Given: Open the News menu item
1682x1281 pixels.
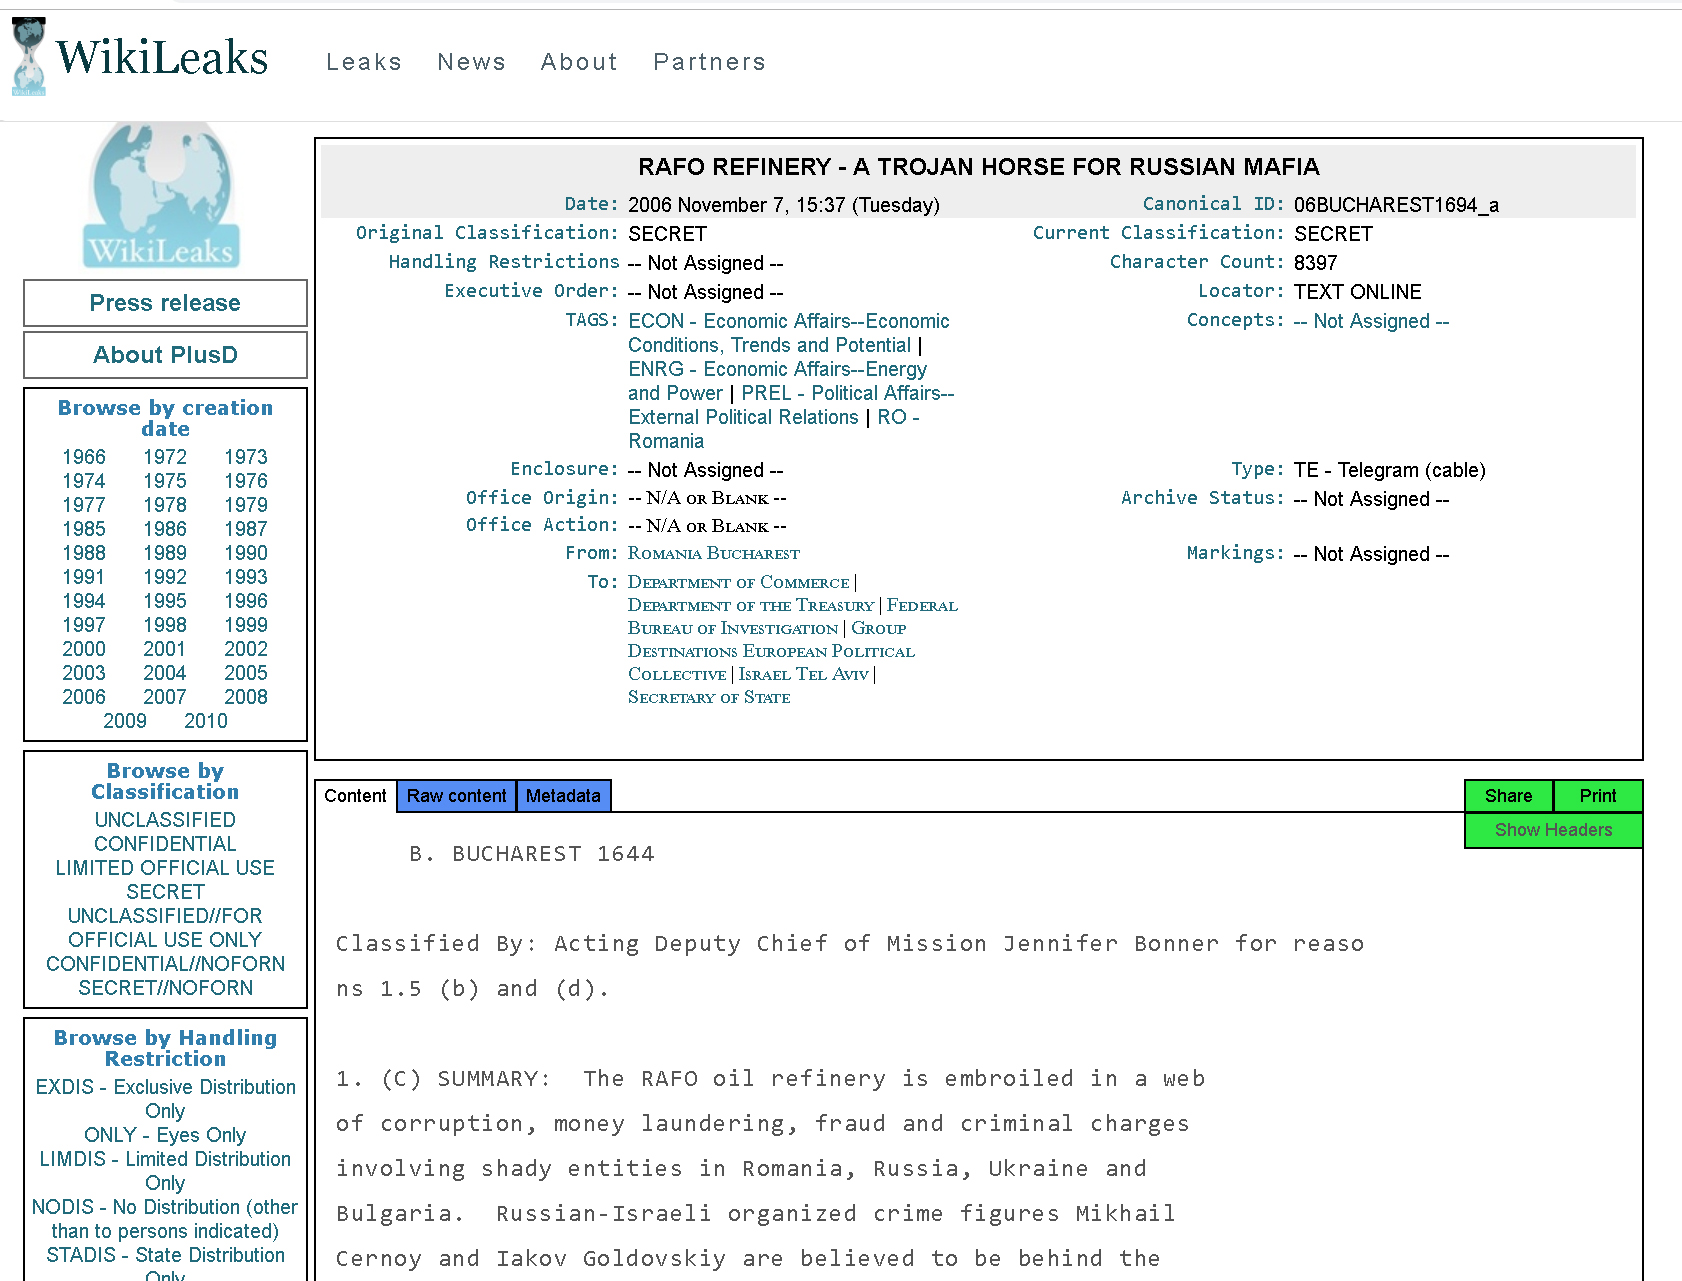Looking at the screenshot, I should tap(471, 62).
